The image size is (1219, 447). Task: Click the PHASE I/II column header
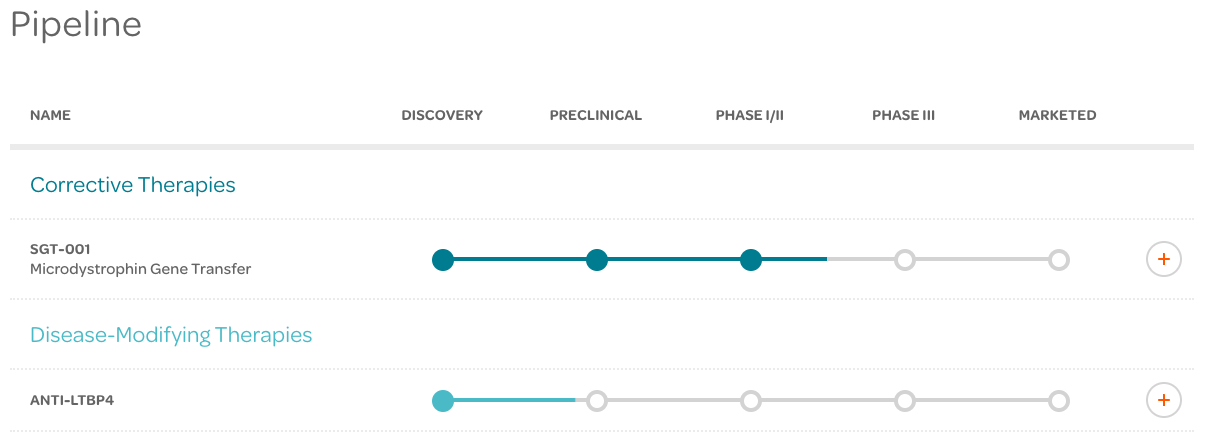[750, 115]
